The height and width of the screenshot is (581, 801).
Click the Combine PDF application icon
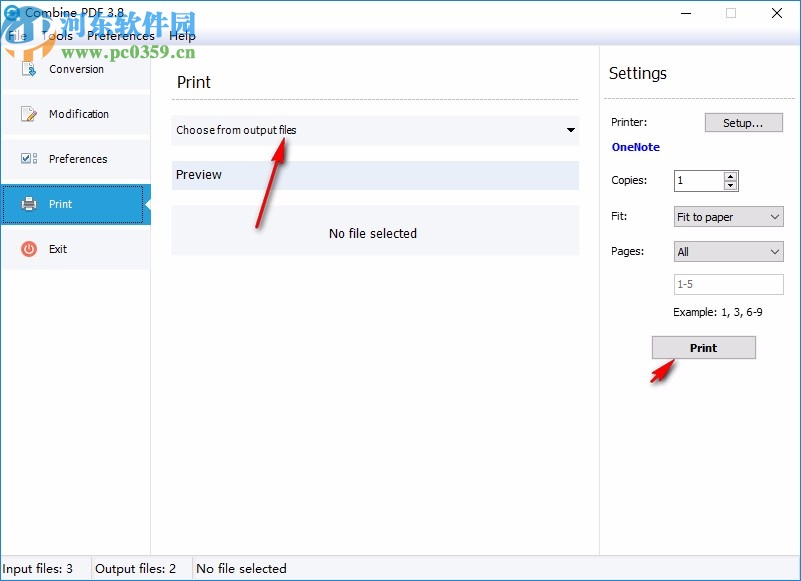(x=14, y=13)
